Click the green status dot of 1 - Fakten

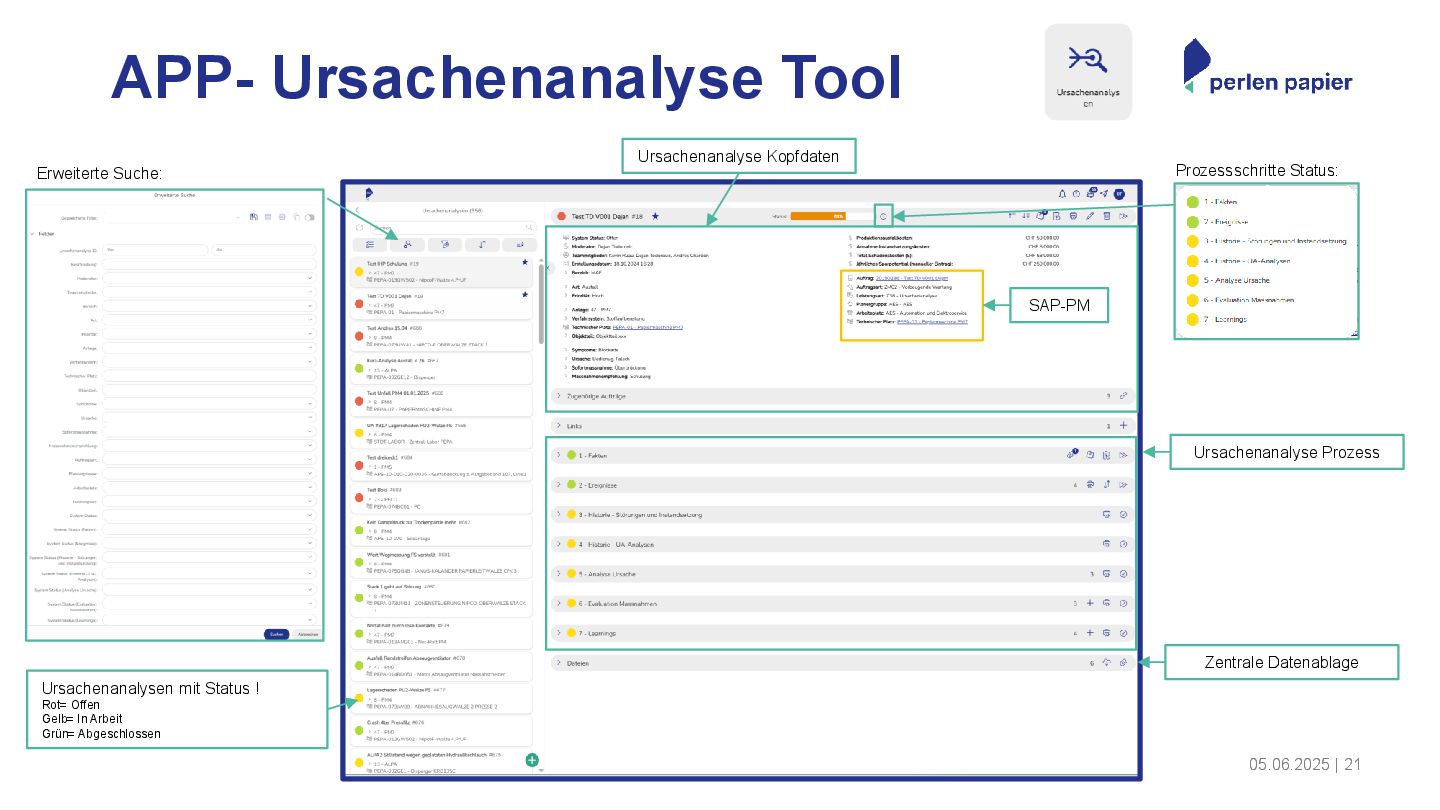tap(572, 455)
